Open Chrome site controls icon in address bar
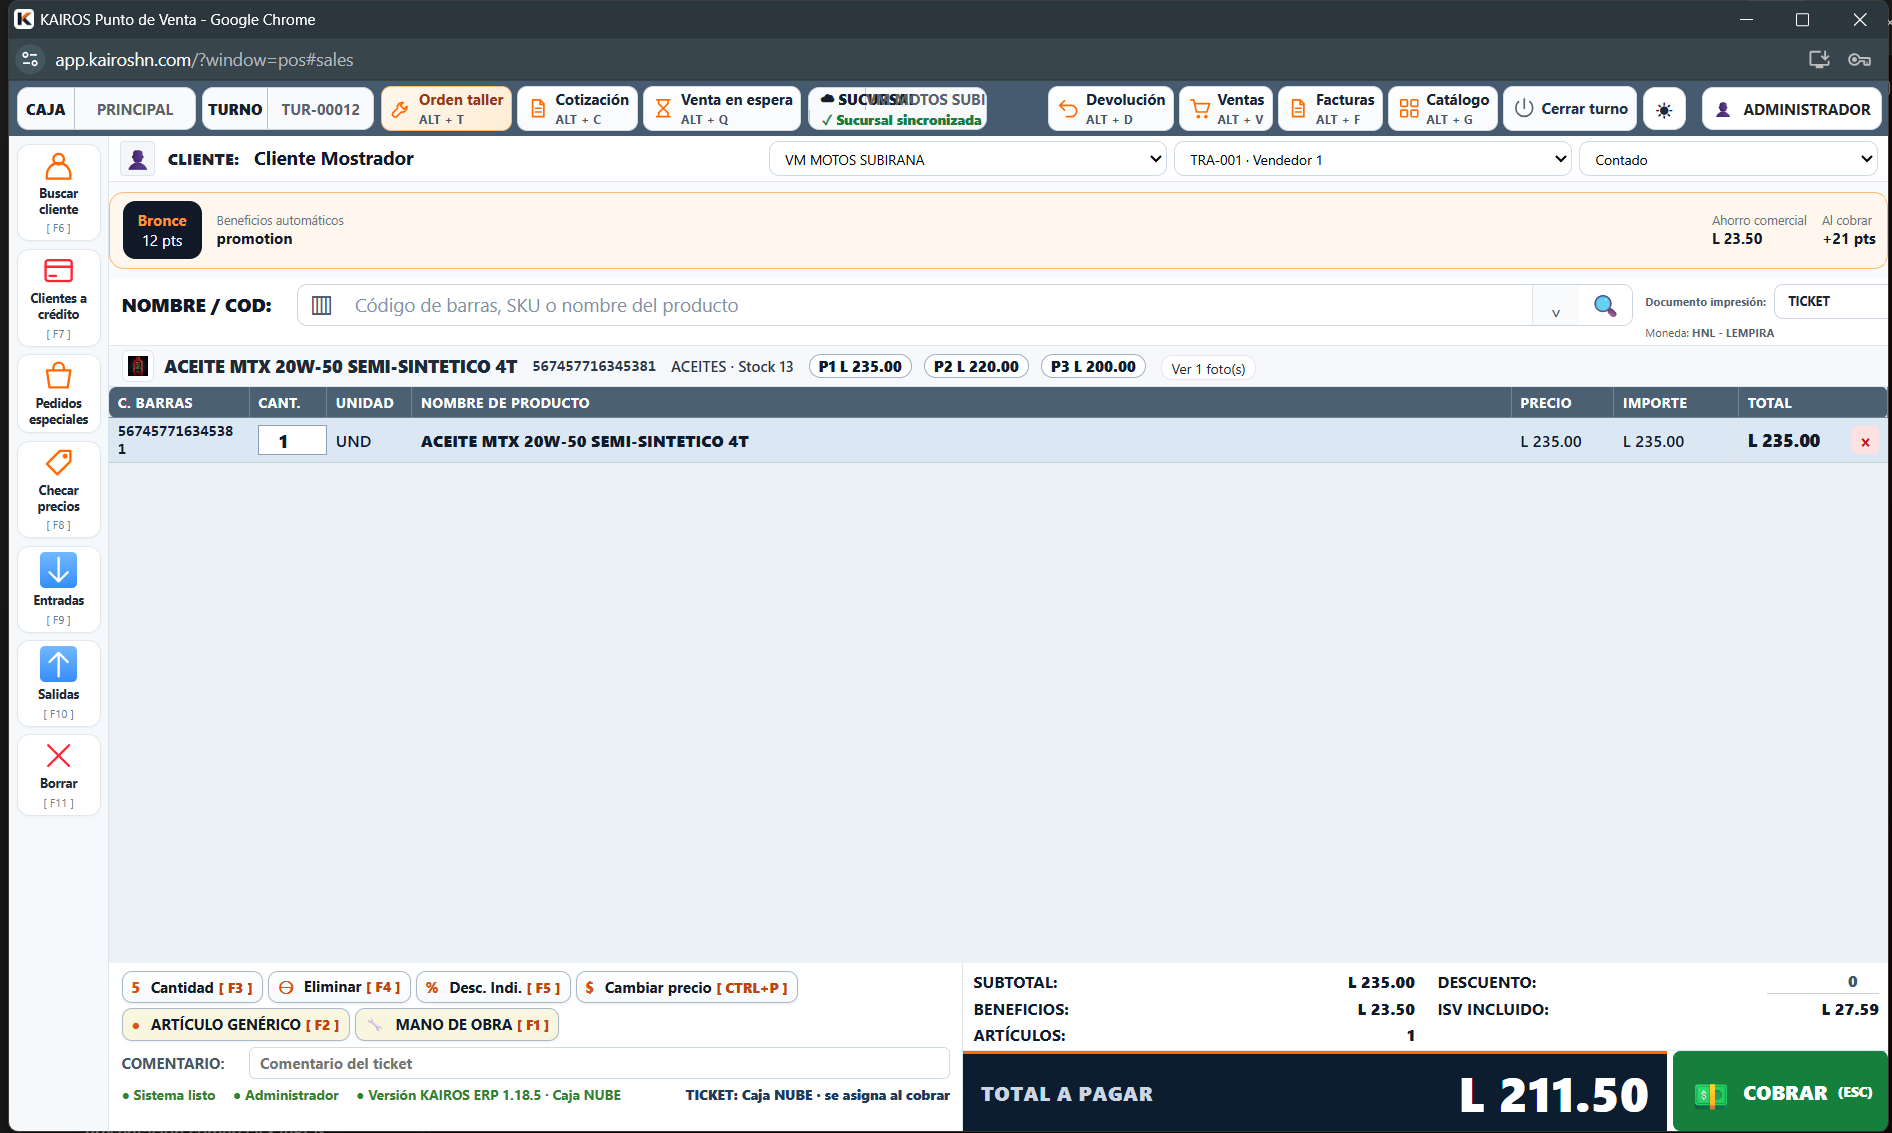Screen dimensions: 1892x1133 [x=30, y=60]
